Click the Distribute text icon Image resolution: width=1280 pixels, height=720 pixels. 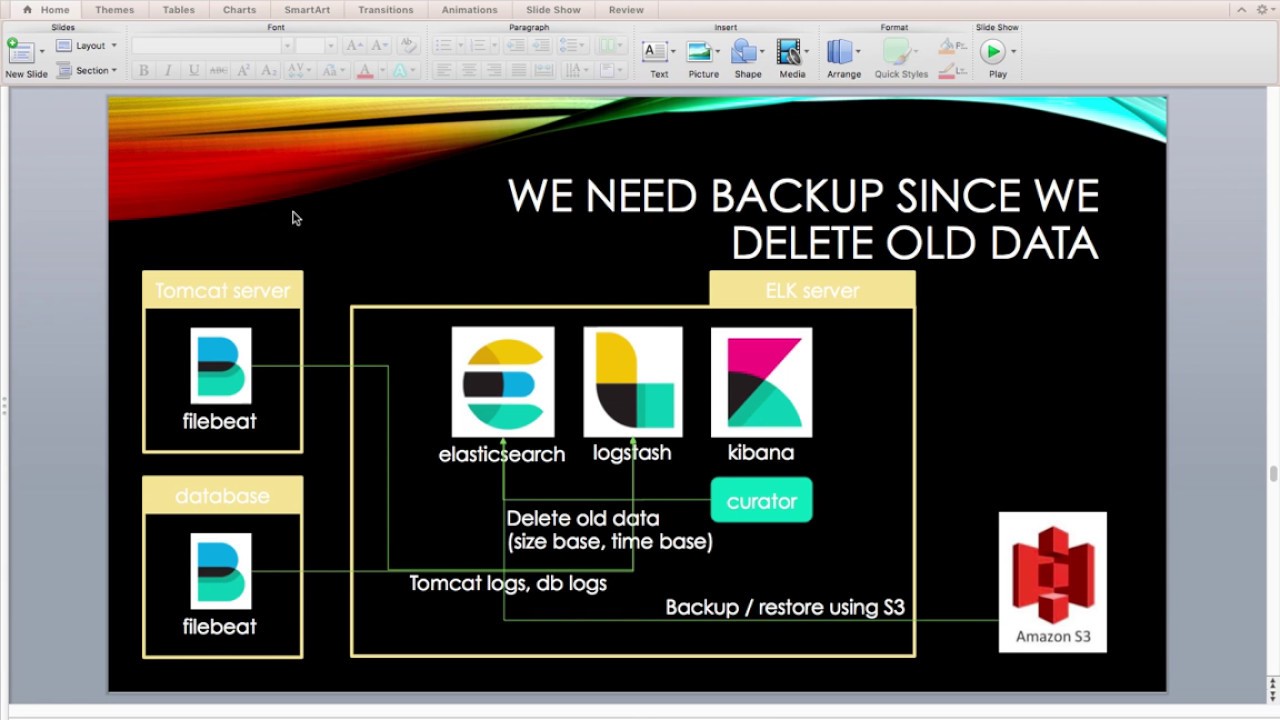(x=543, y=70)
